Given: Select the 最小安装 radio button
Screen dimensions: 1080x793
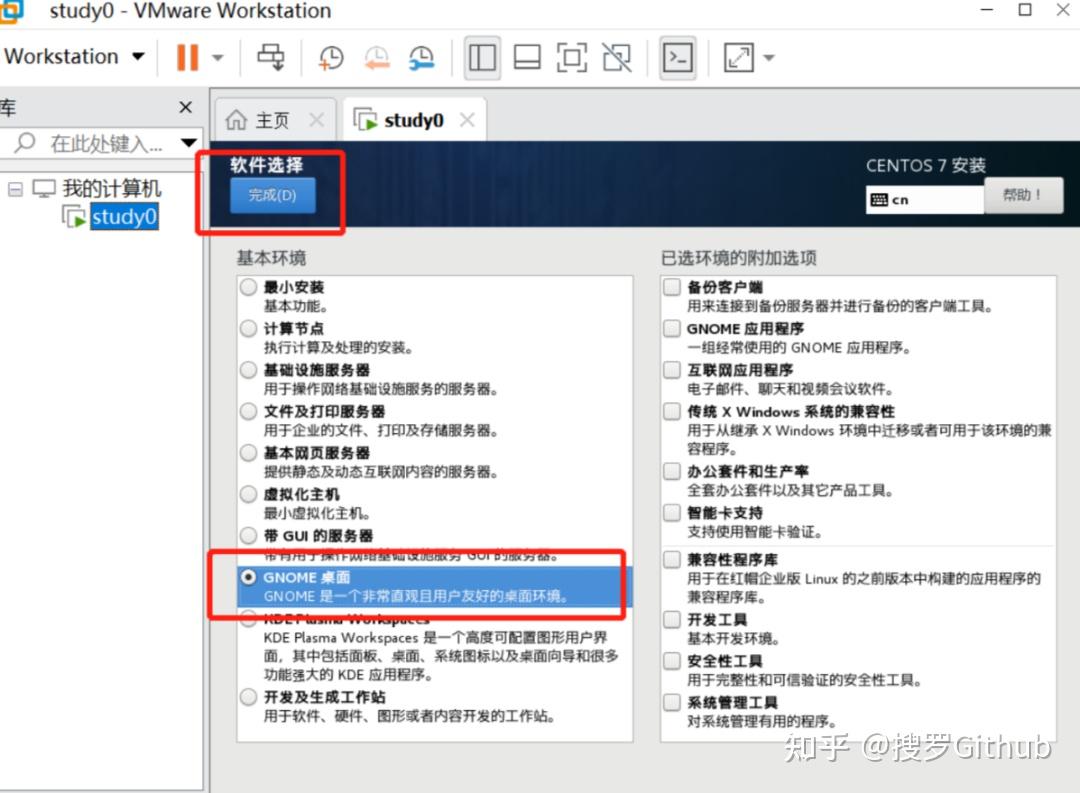Looking at the screenshot, I should pos(249,287).
